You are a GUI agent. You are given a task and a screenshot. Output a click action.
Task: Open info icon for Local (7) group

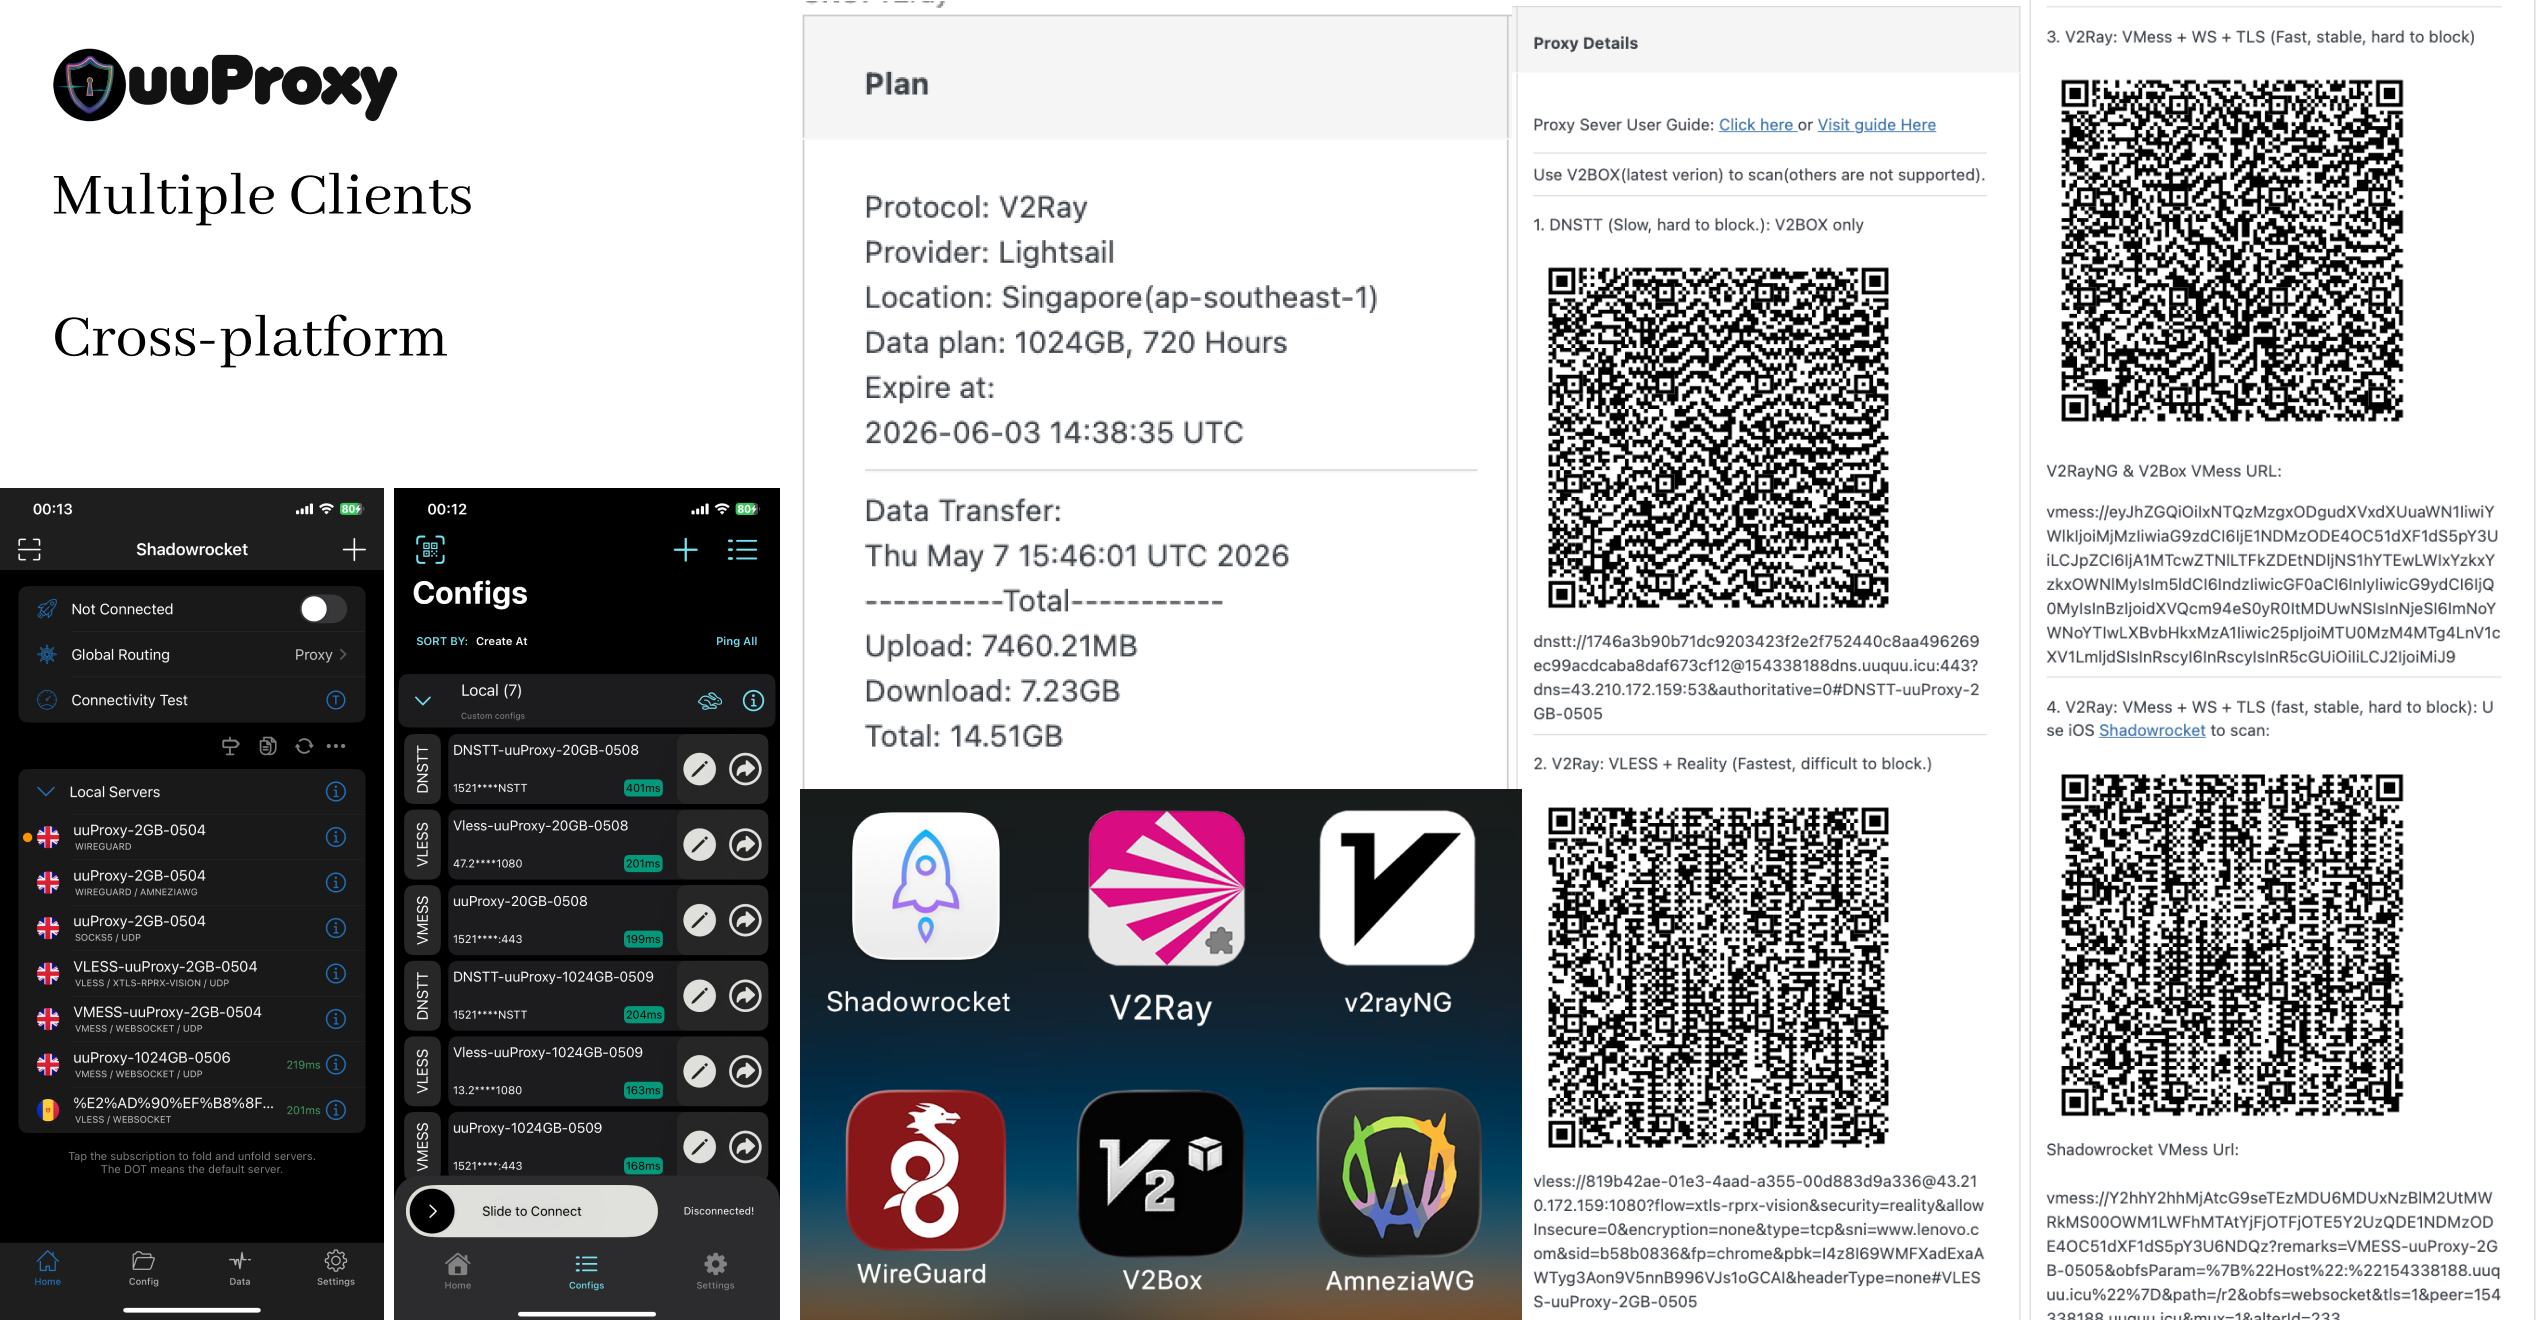[753, 700]
